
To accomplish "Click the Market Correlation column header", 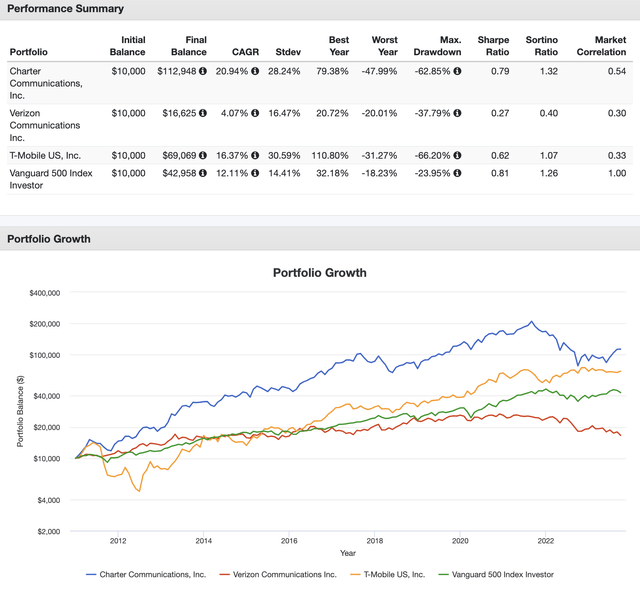I will tap(601, 46).
